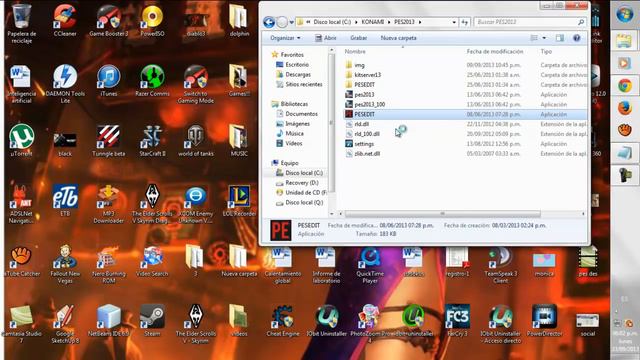
Task: Click the PowerDirector desktop icon
Action: pos(544,320)
